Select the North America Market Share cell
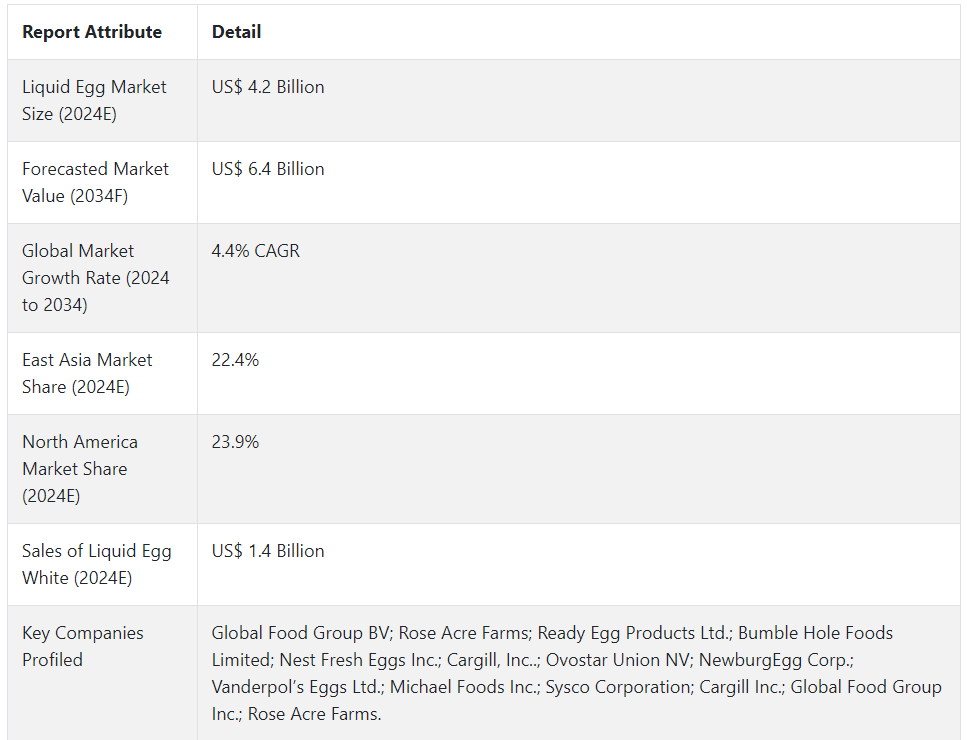The width and height of the screenshot is (967, 740). coord(102,469)
